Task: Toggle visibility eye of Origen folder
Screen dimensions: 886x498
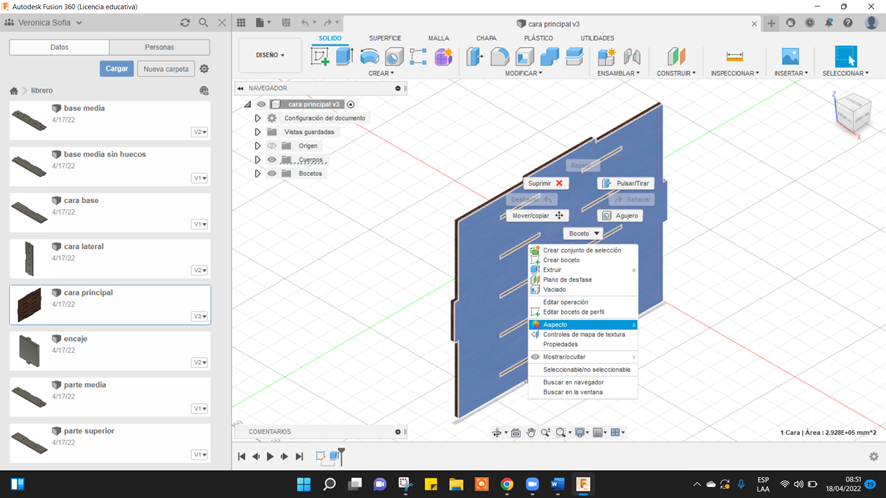Action: click(272, 146)
